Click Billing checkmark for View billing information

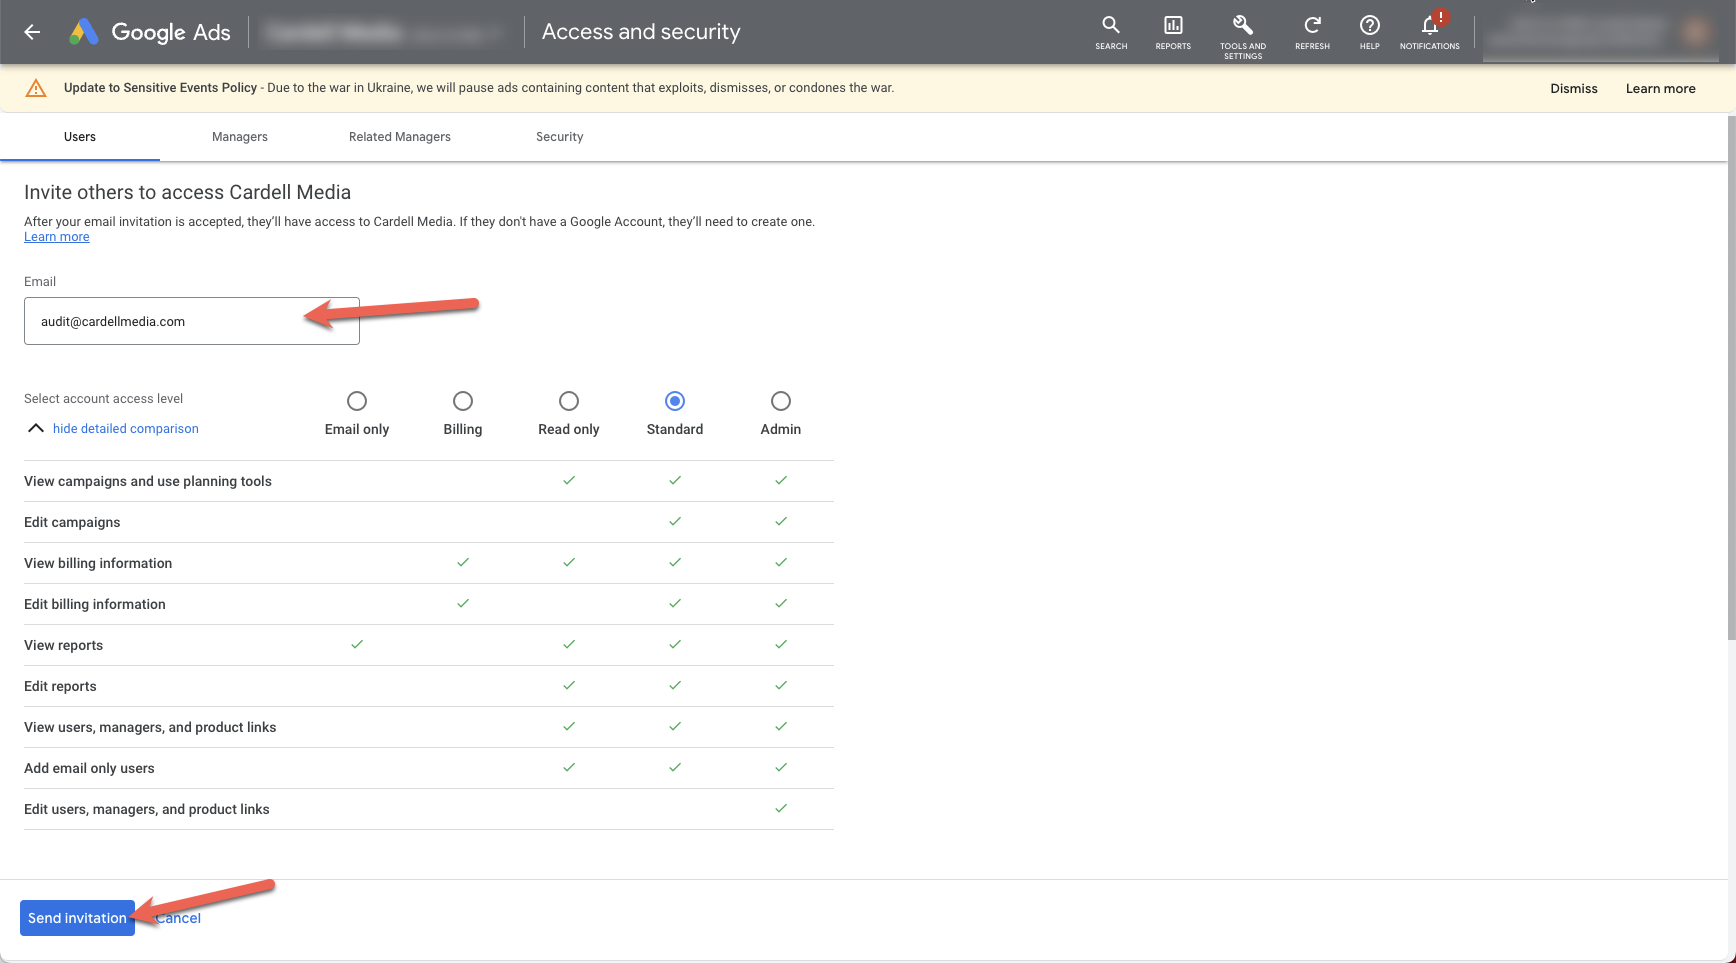point(463,562)
